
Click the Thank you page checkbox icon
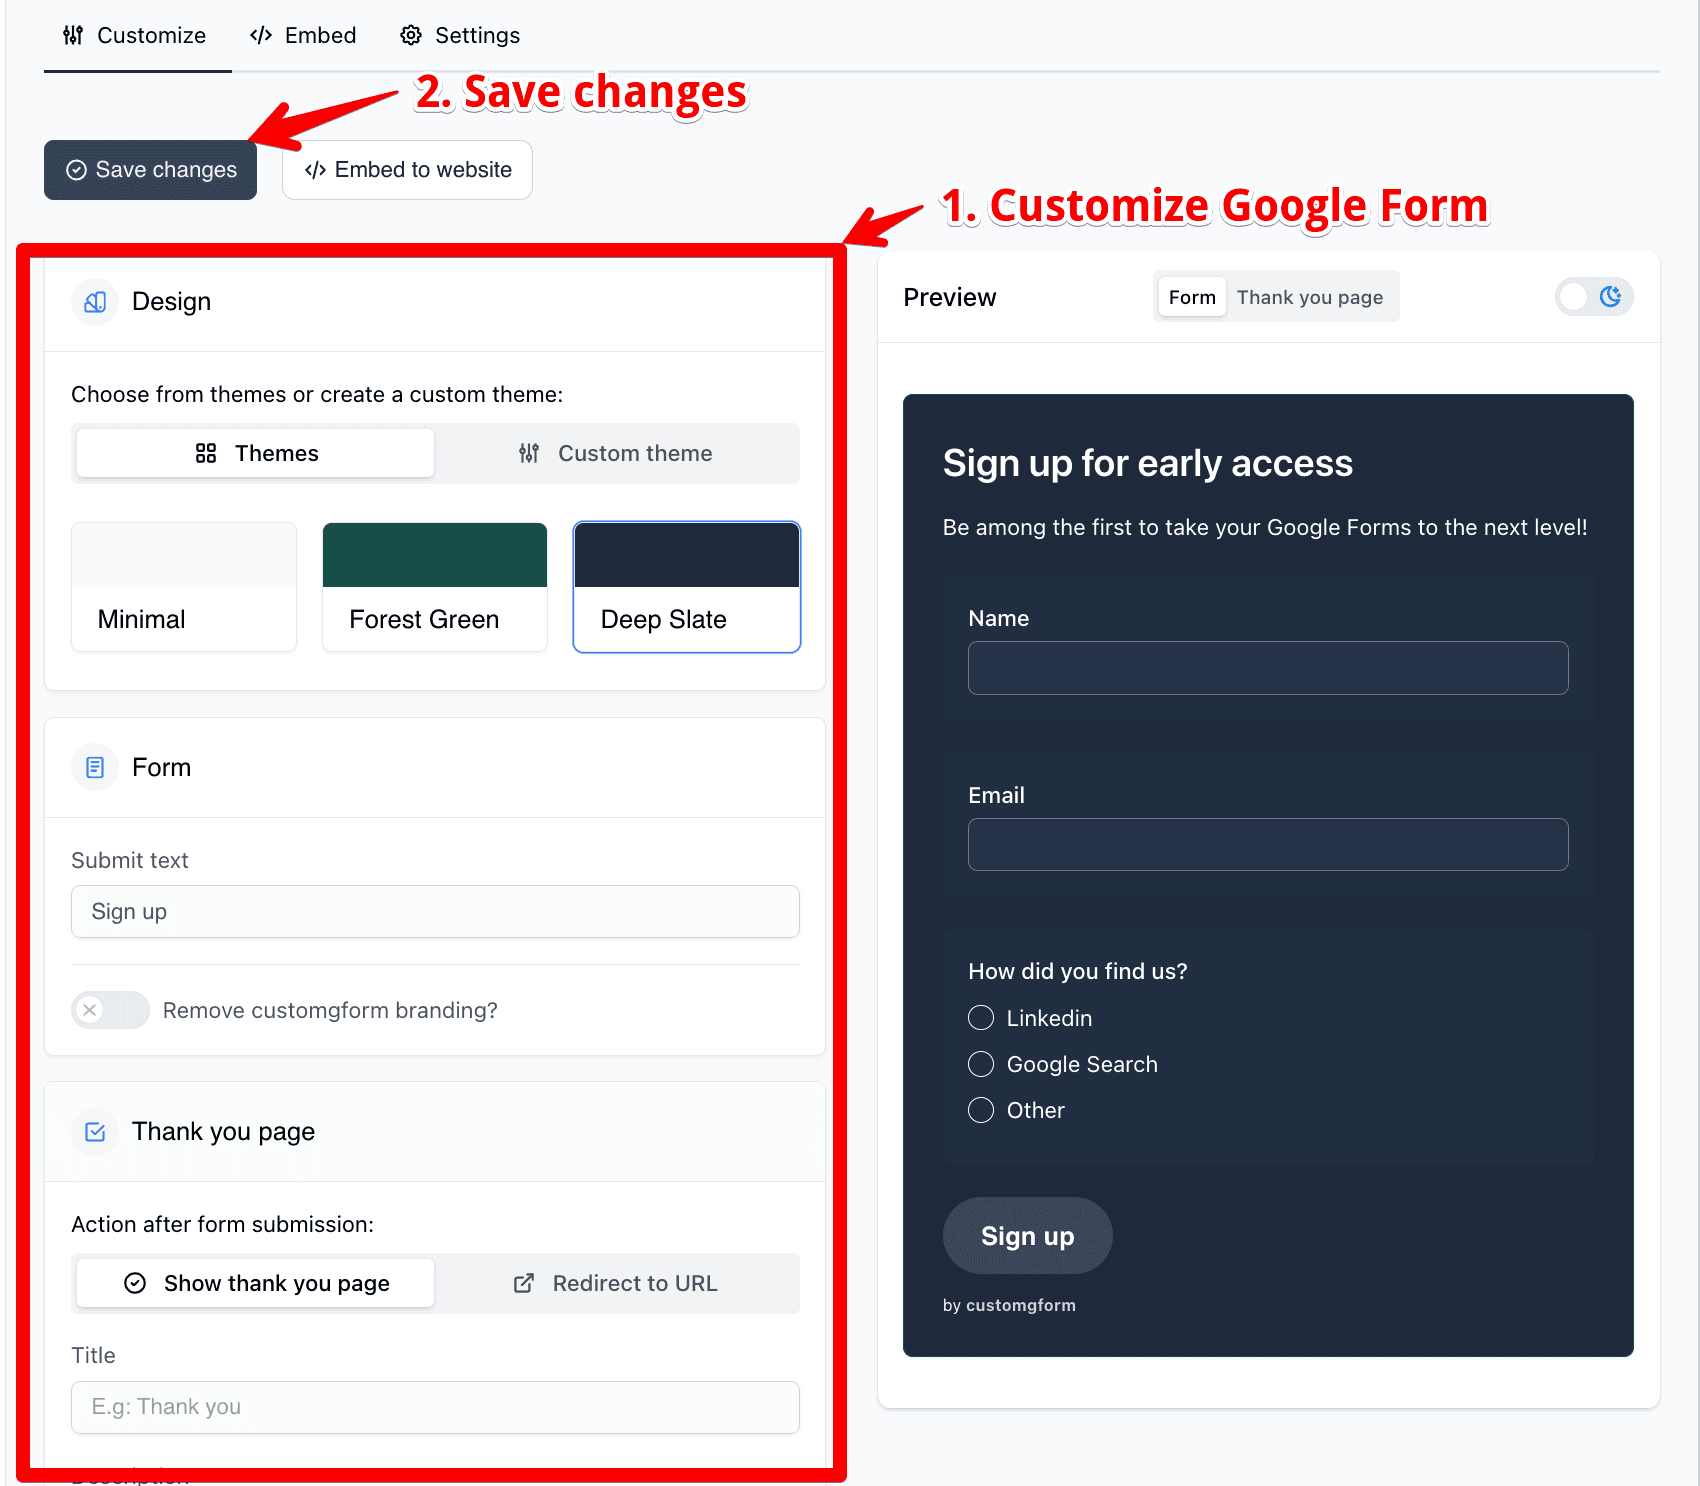coord(95,1132)
